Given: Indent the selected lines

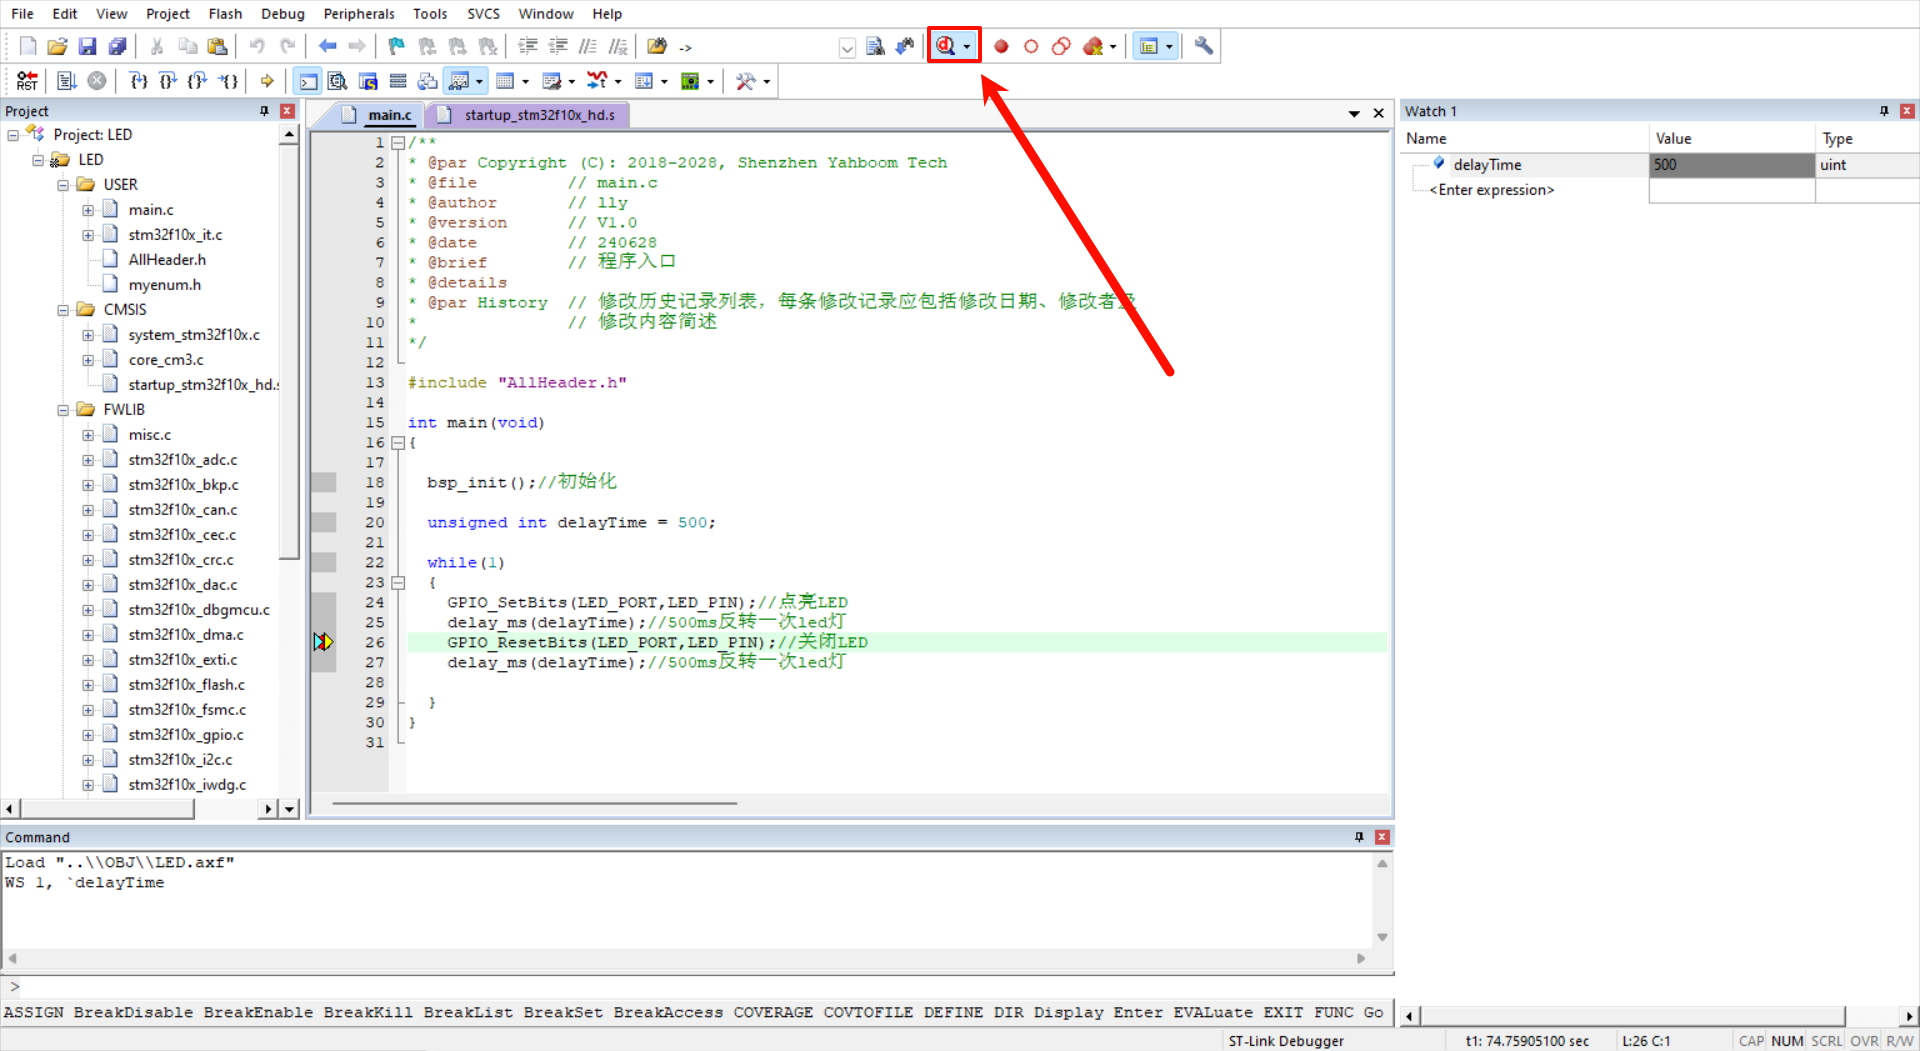Looking at the screenshot, I should pos(528,46).
